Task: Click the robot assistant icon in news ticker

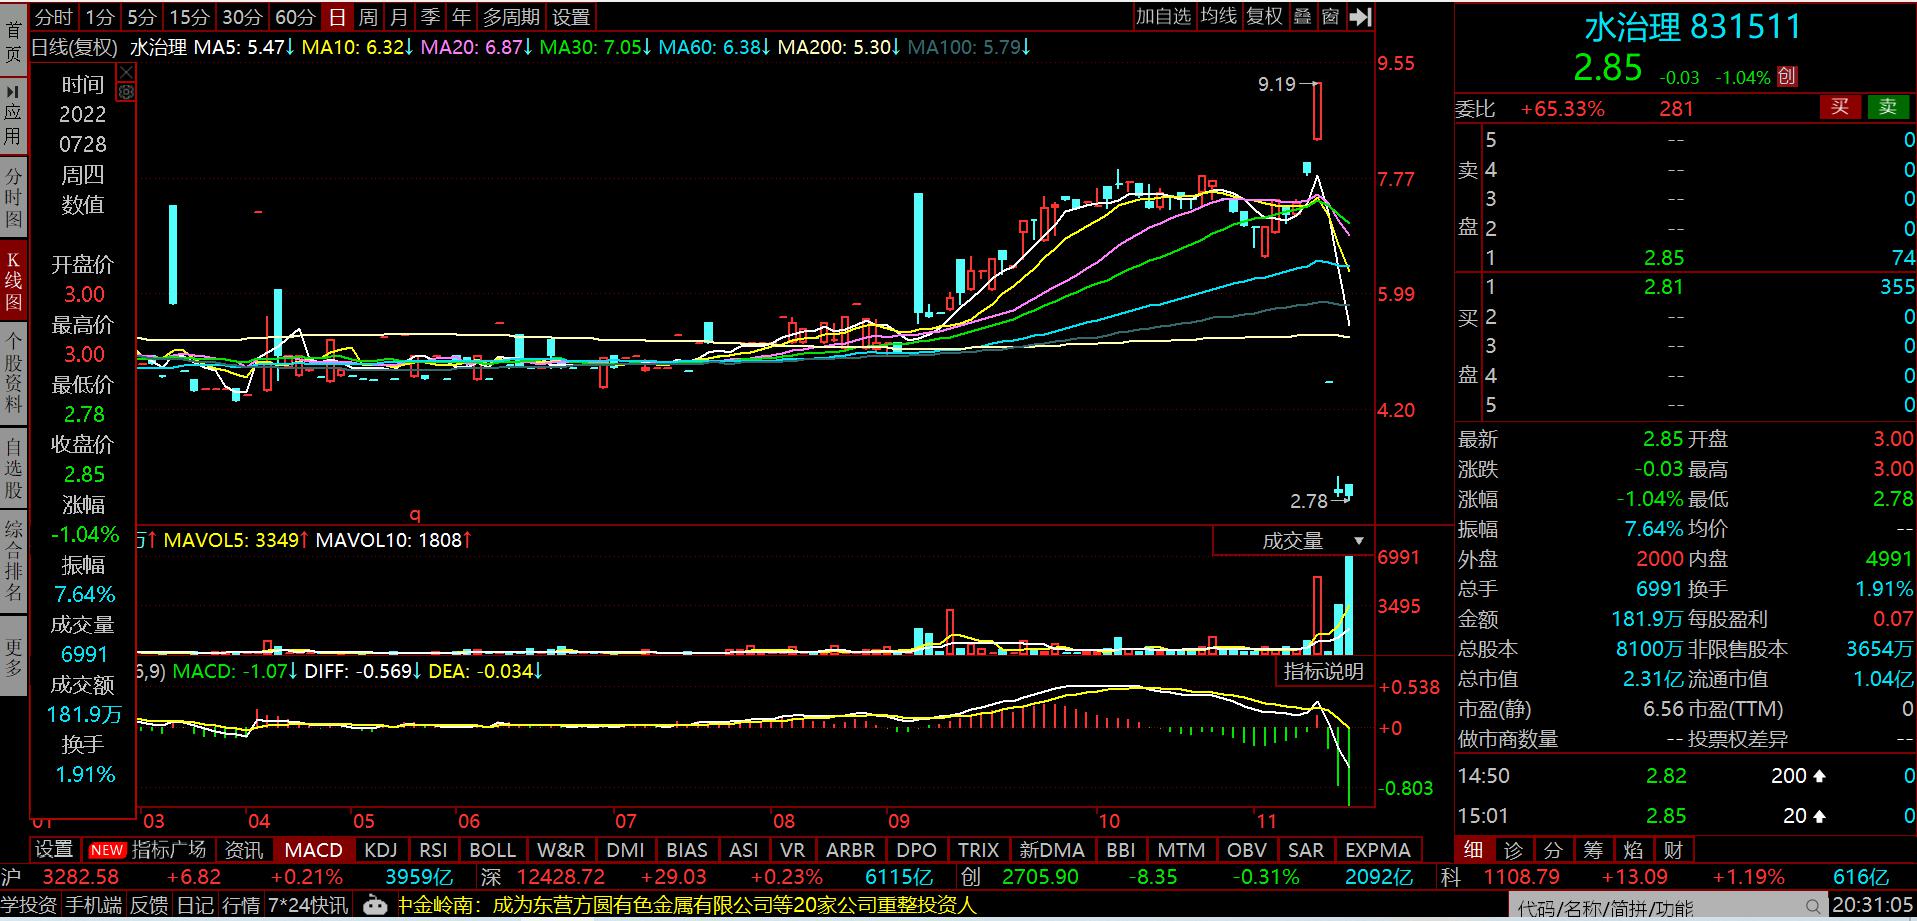Action: pyautogui.click(x=375, y=905)
